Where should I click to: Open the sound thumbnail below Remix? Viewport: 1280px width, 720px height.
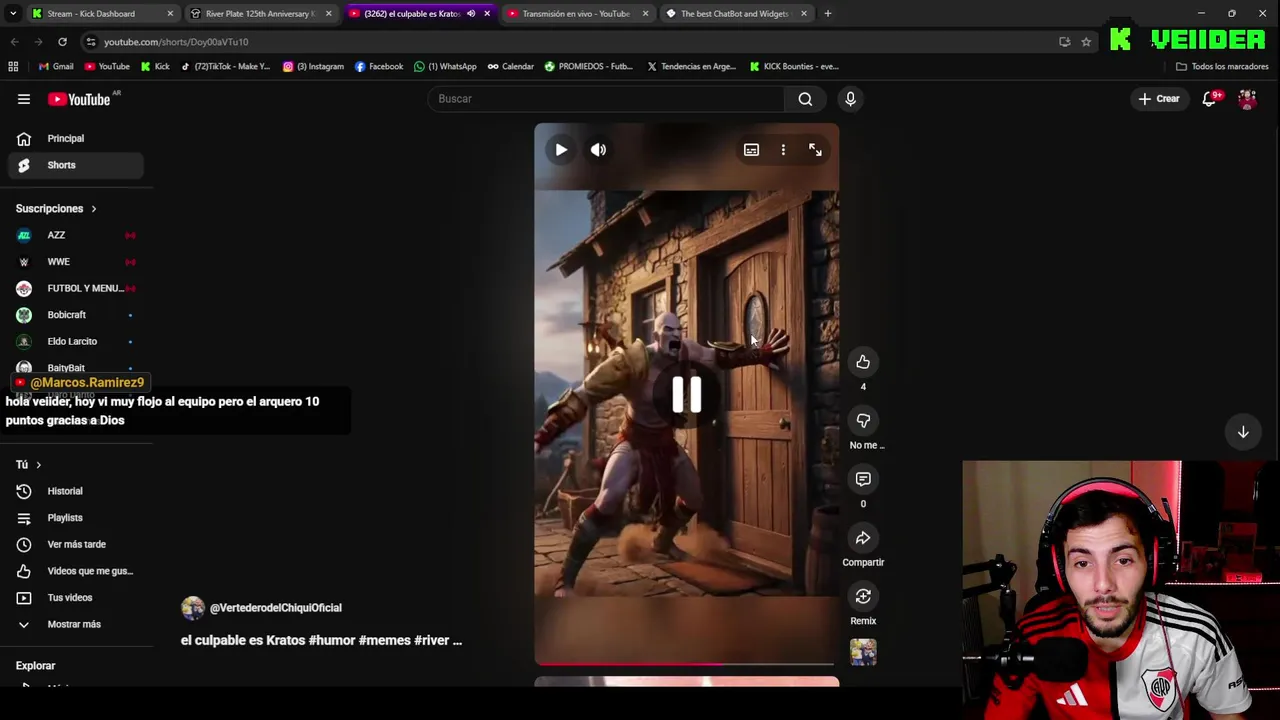pyautogui.click(x=863, y=652)
